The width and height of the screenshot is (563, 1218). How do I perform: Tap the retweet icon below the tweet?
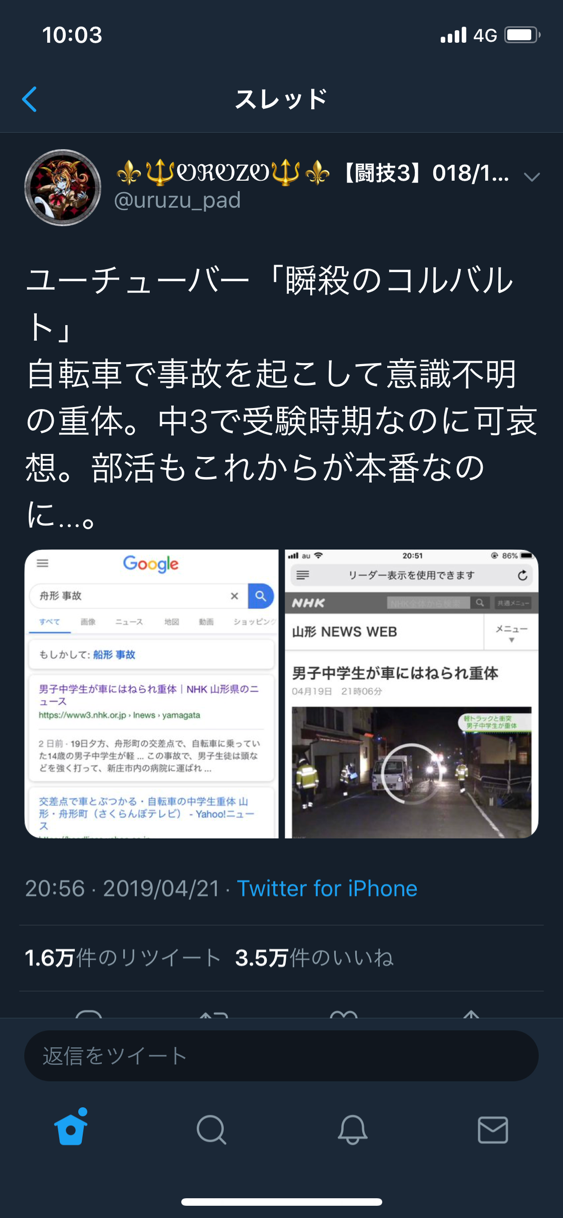pyautogui.click(x=213, y=1014)
